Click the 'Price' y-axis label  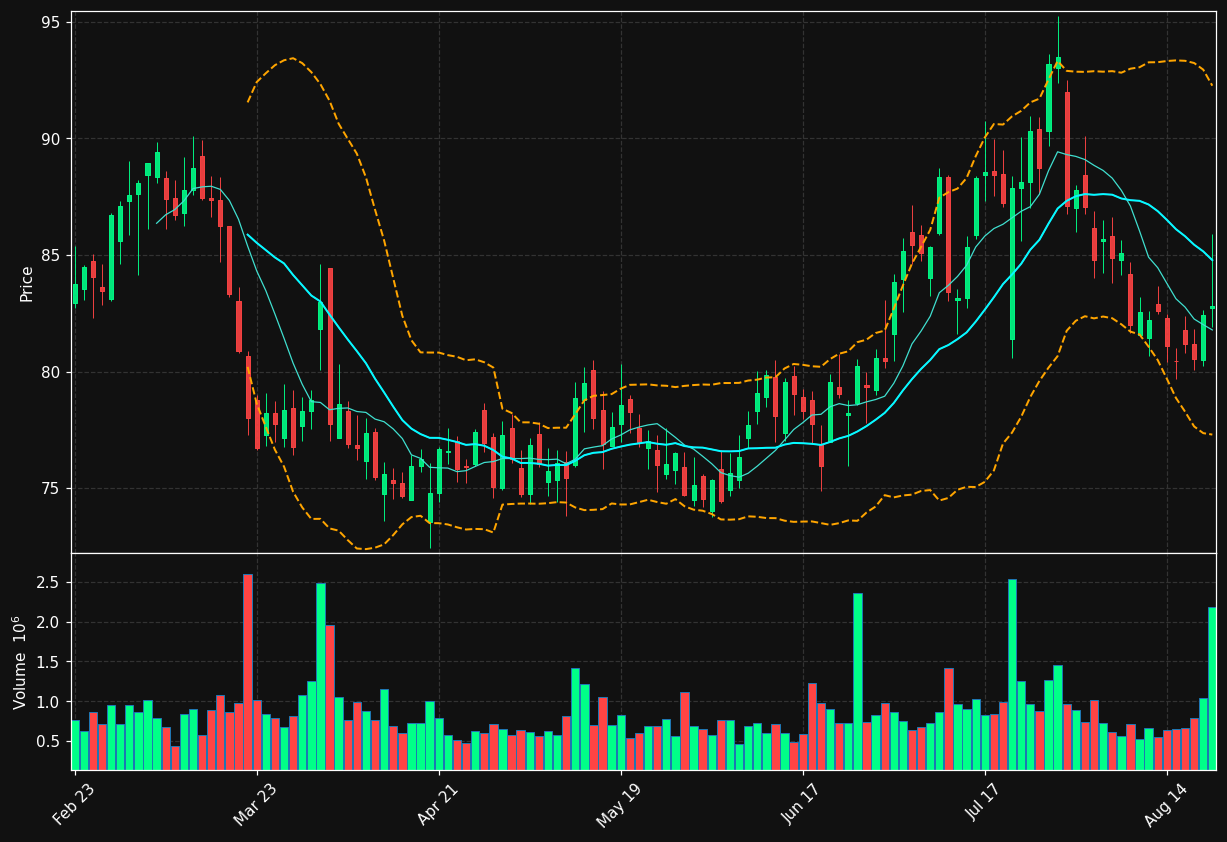click(27, 283)
